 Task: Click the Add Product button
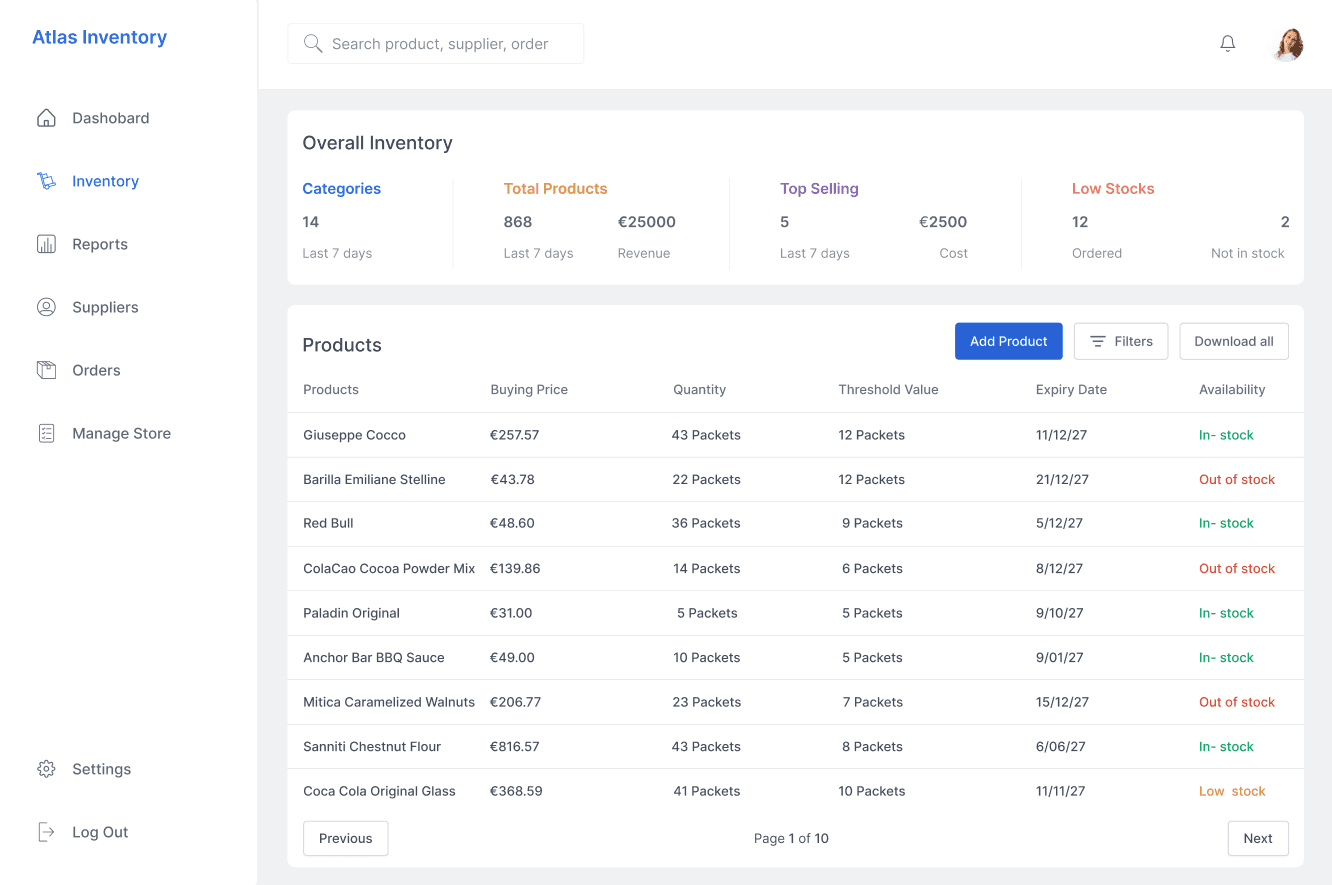(x=1009, y=341)
